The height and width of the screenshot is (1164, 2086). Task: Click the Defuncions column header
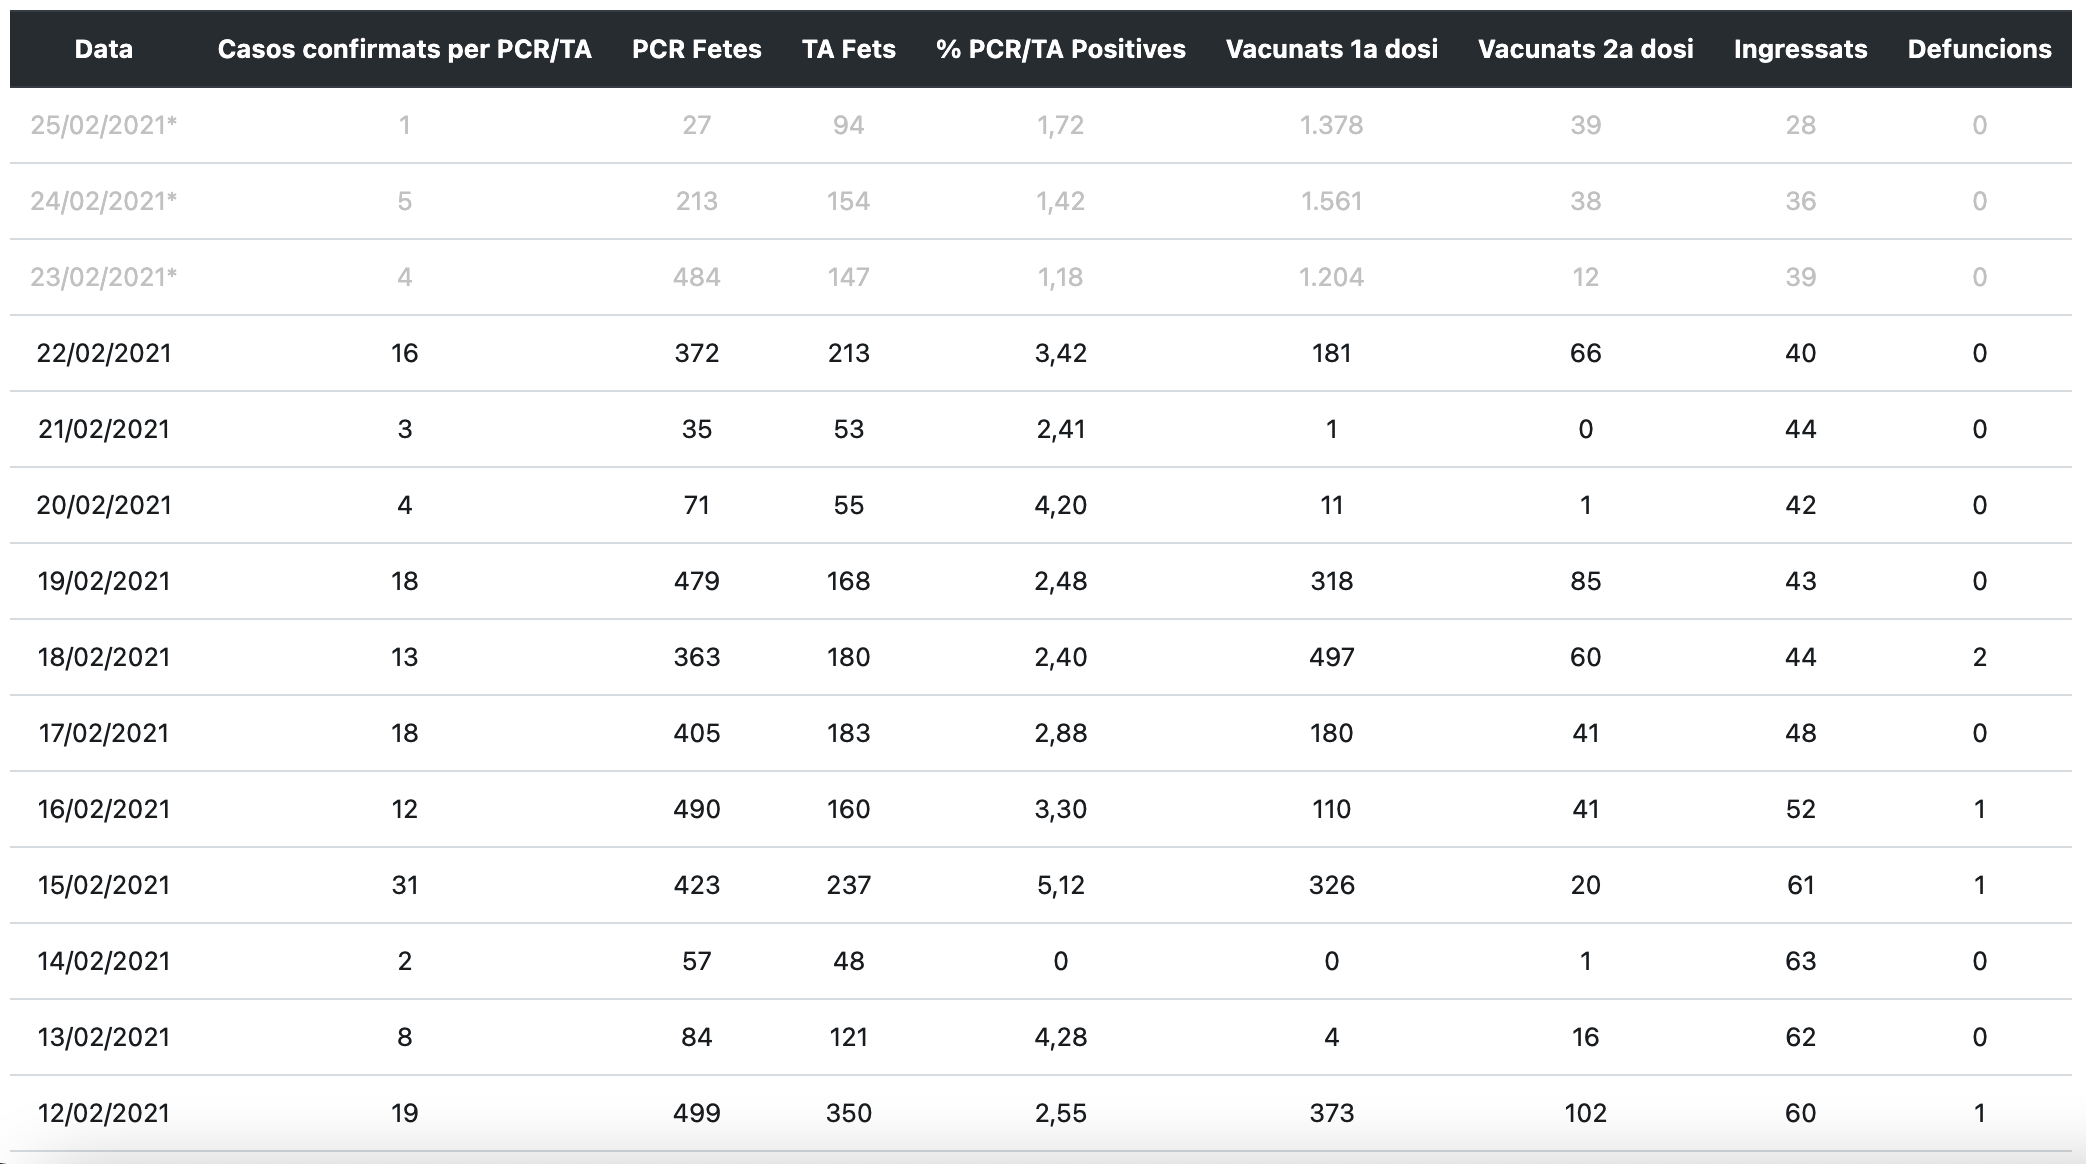(x=1979, y=49)
